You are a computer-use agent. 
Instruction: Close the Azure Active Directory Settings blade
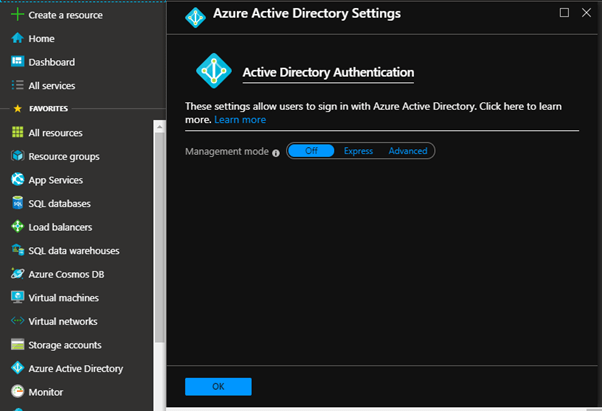click(x=586, y=13)
